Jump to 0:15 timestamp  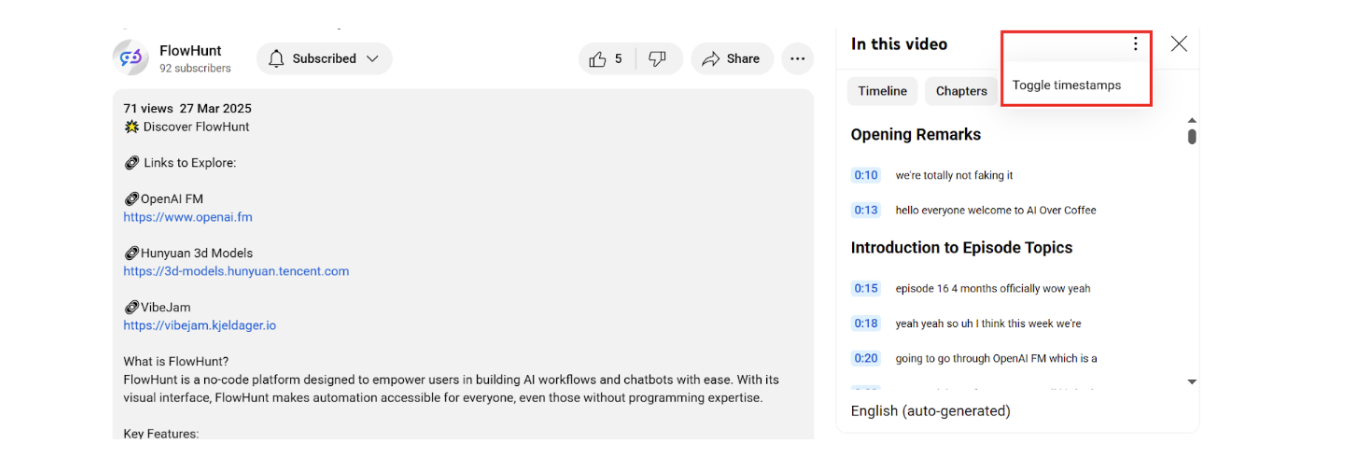[x=866, y=288]
